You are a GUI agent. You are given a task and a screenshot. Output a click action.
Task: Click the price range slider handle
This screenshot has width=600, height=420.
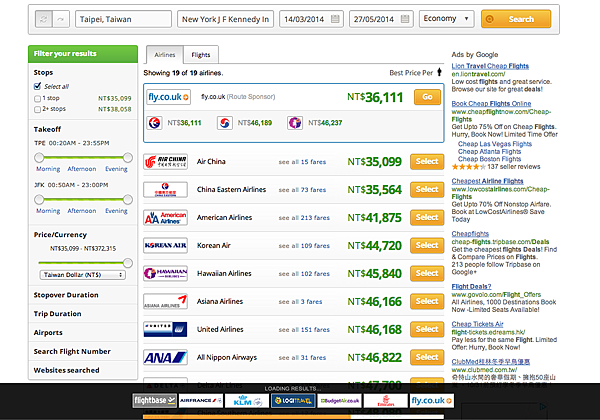[128, 263]
